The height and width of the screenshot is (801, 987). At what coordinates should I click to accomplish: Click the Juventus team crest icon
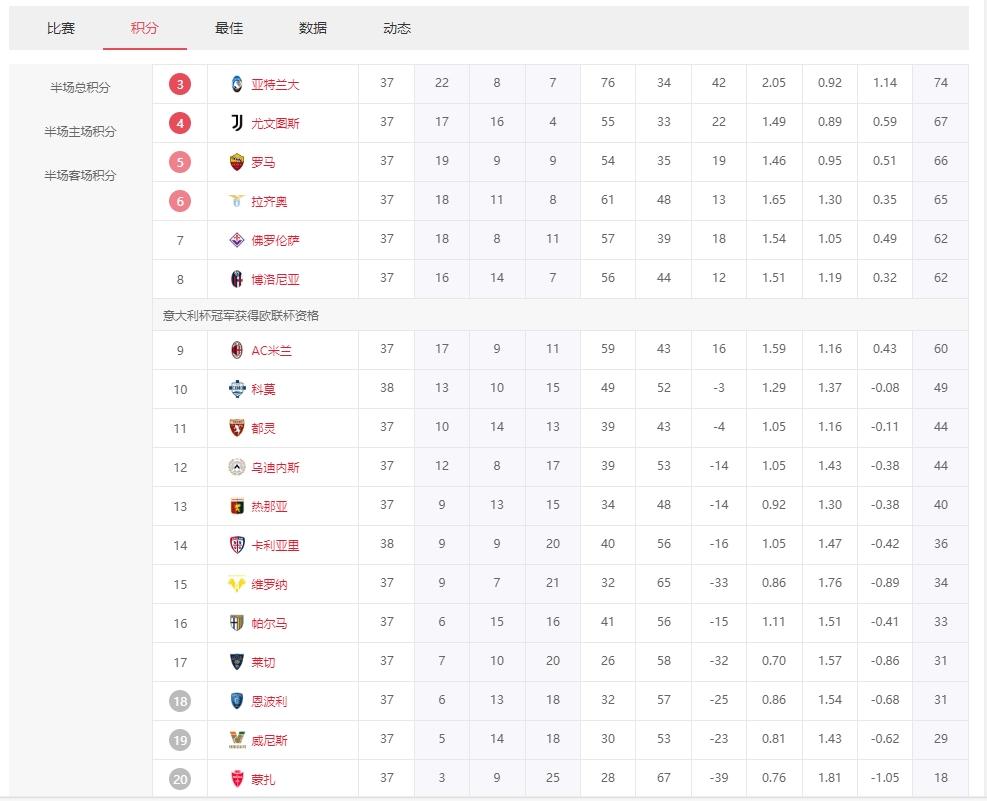click(237, 123)
